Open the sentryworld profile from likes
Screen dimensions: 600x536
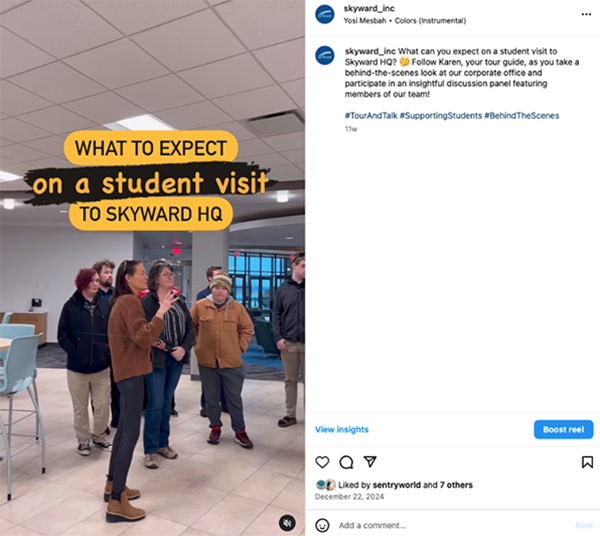pyautogui.click(x=396, y=485)
